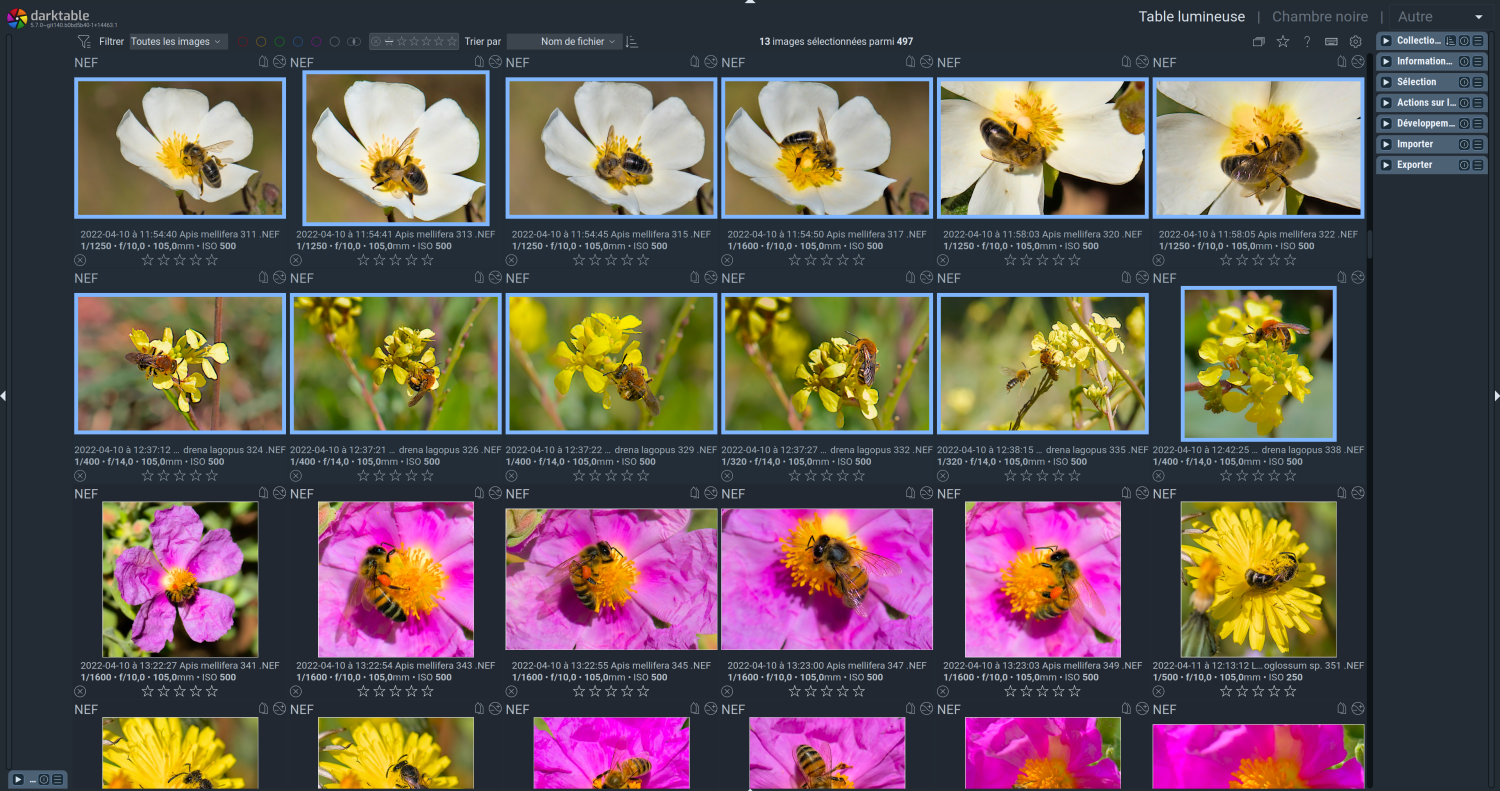Reset the Exporter module
This screenshot has height=791, width=1500.
(1464, 165)
